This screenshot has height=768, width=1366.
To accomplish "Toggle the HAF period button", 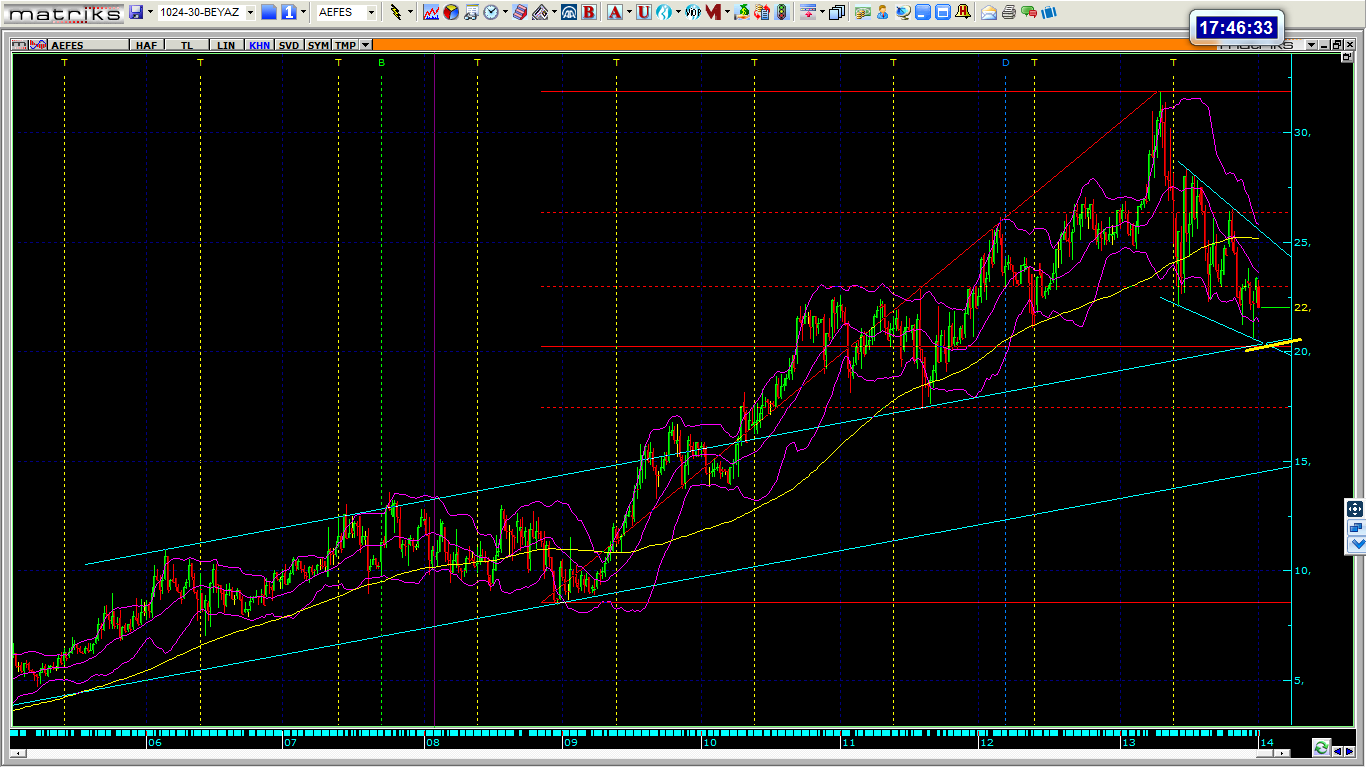I will click(x=146, y=45).
